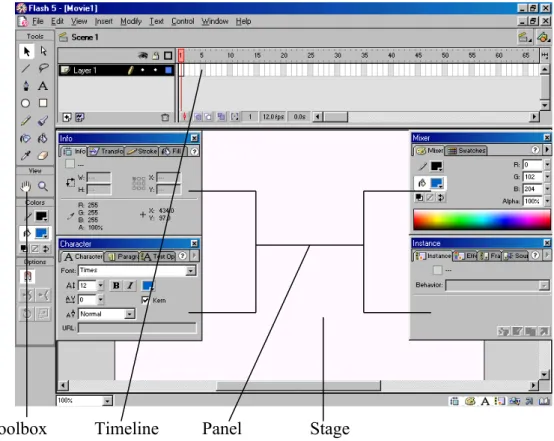Select the Hand tool
Screen dimensions: 554x441
click(26, 186)
